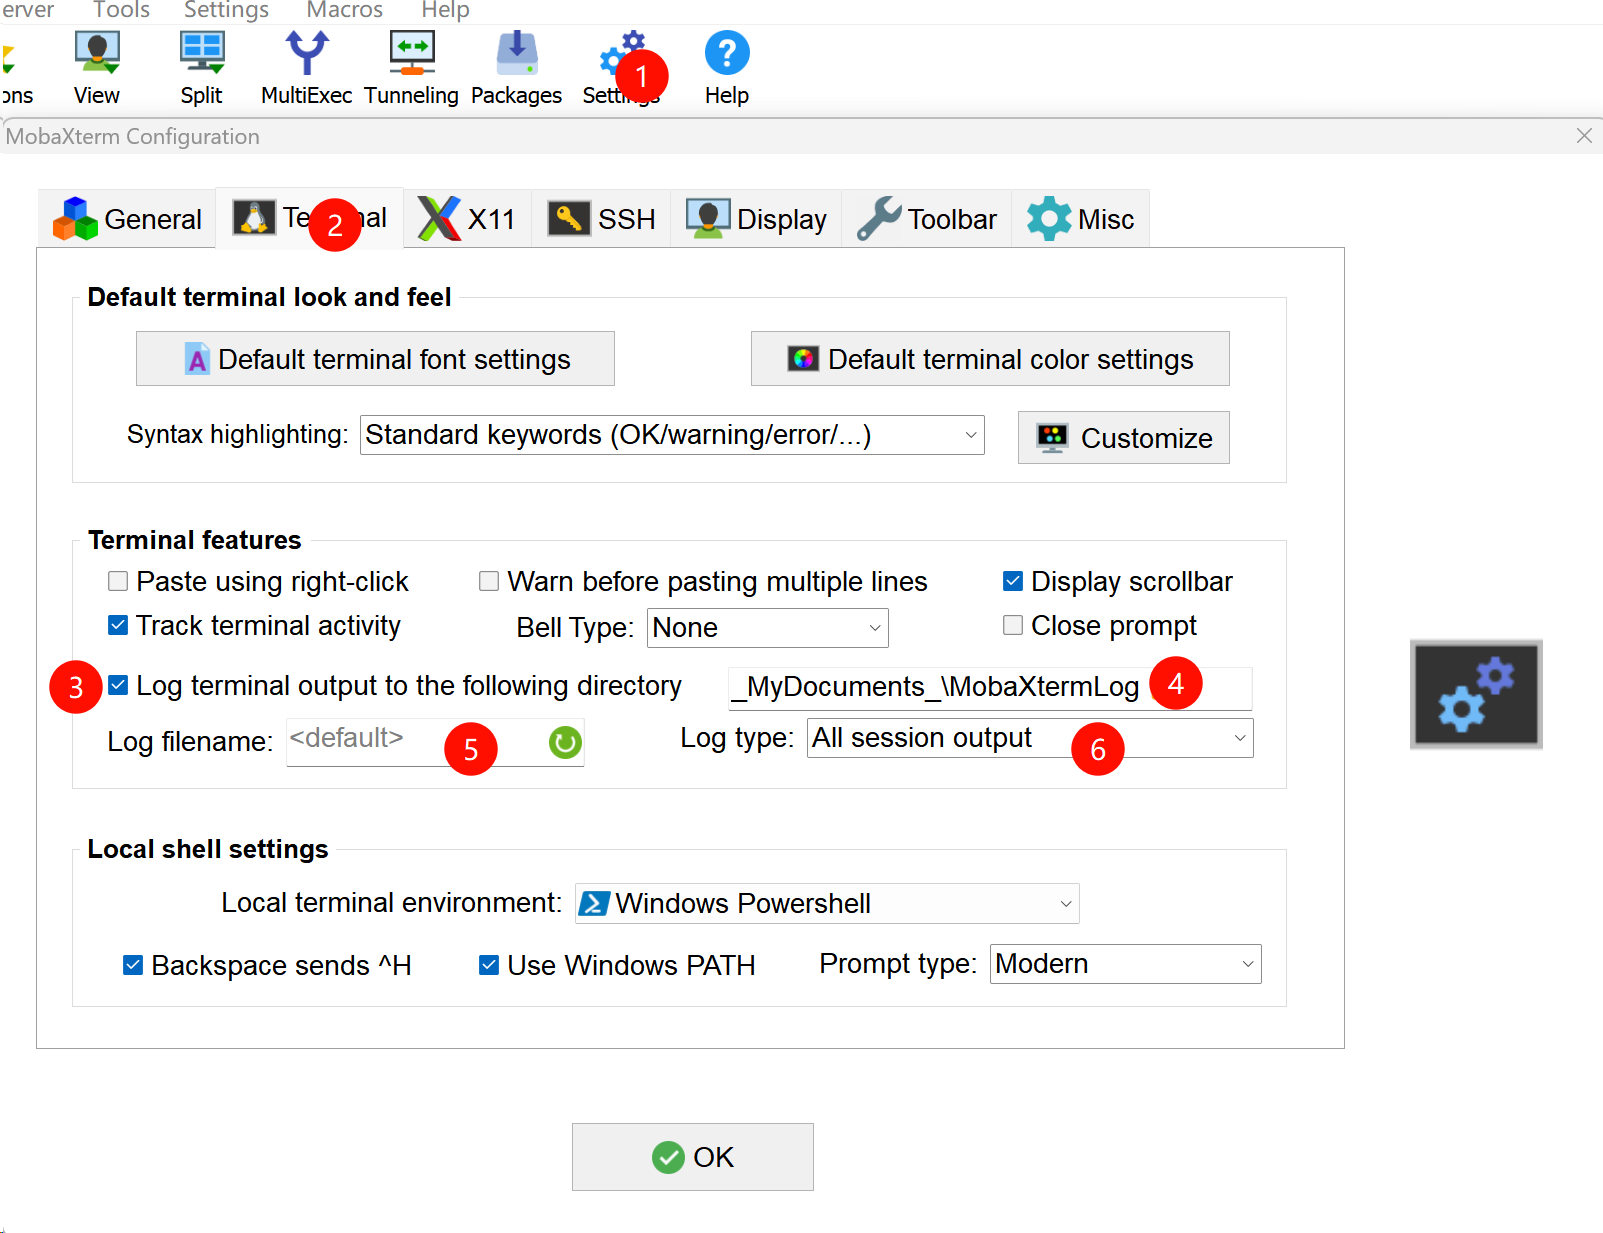The image size is (1603, 1233).
Task: Open the Macros menu
Action: [x=345, y=10]
